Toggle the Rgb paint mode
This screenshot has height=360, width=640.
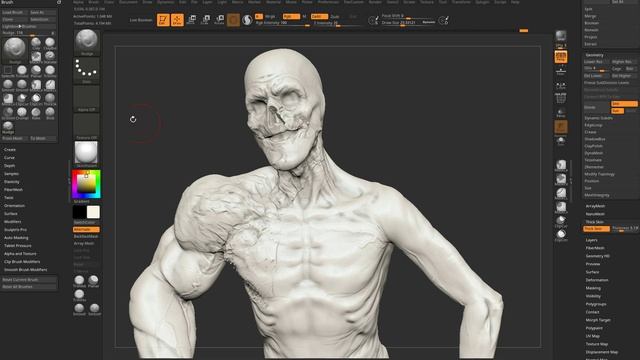pyautogui.click(x=291, y=16)
